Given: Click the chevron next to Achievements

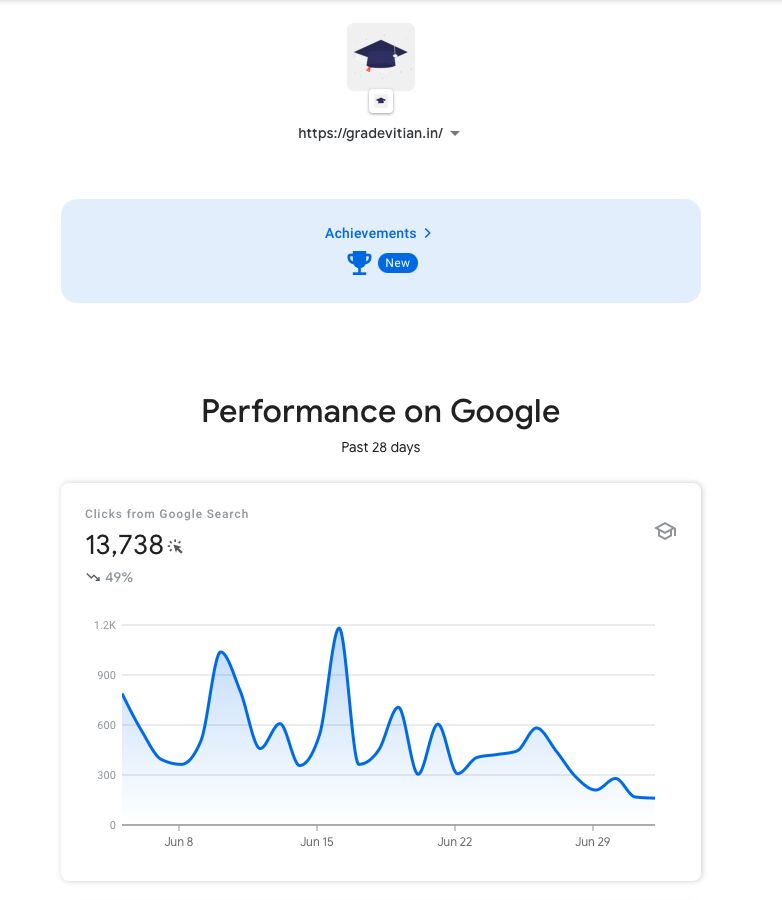Looking at the screenshot, I should click(427, 233).
